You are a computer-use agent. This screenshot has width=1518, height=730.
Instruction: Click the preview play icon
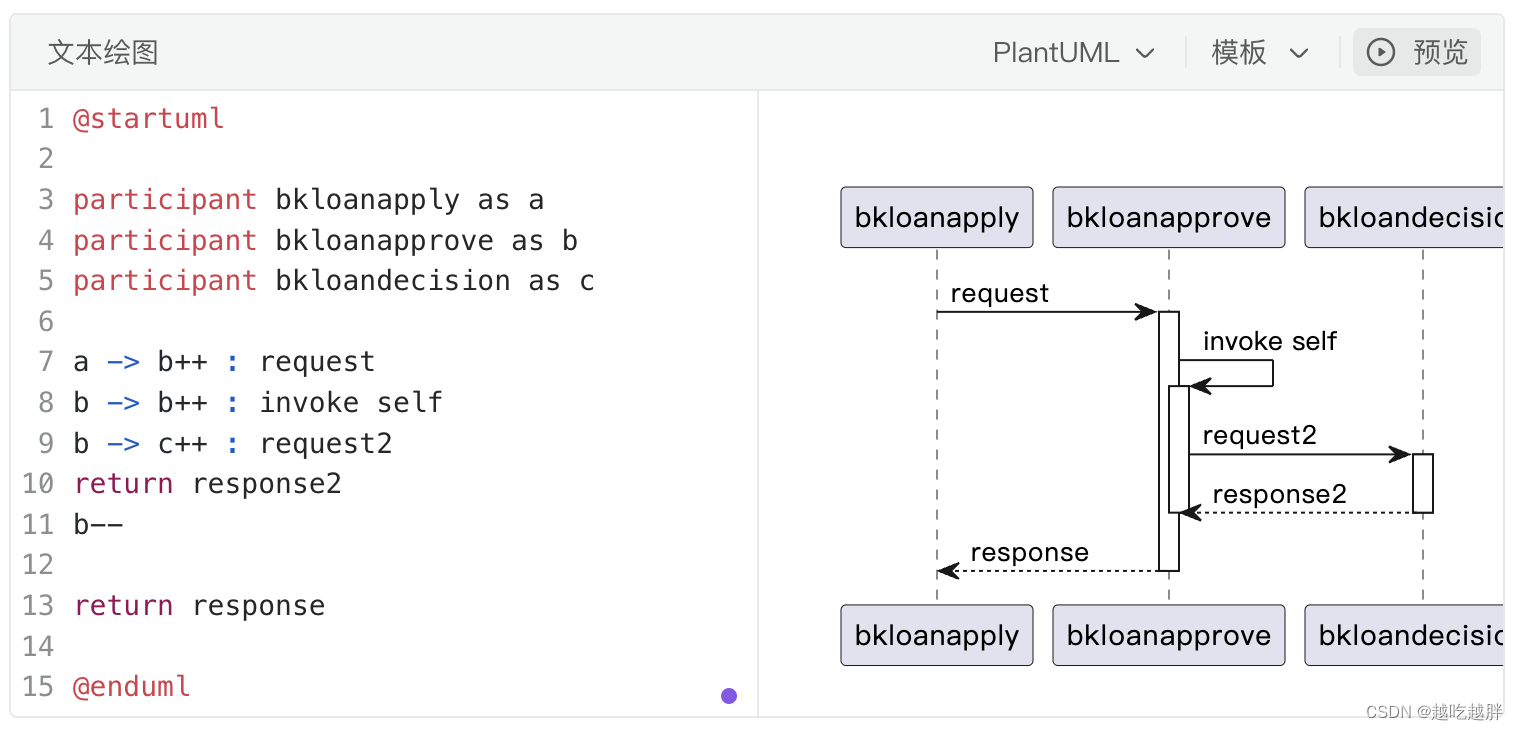point(1381,52)
